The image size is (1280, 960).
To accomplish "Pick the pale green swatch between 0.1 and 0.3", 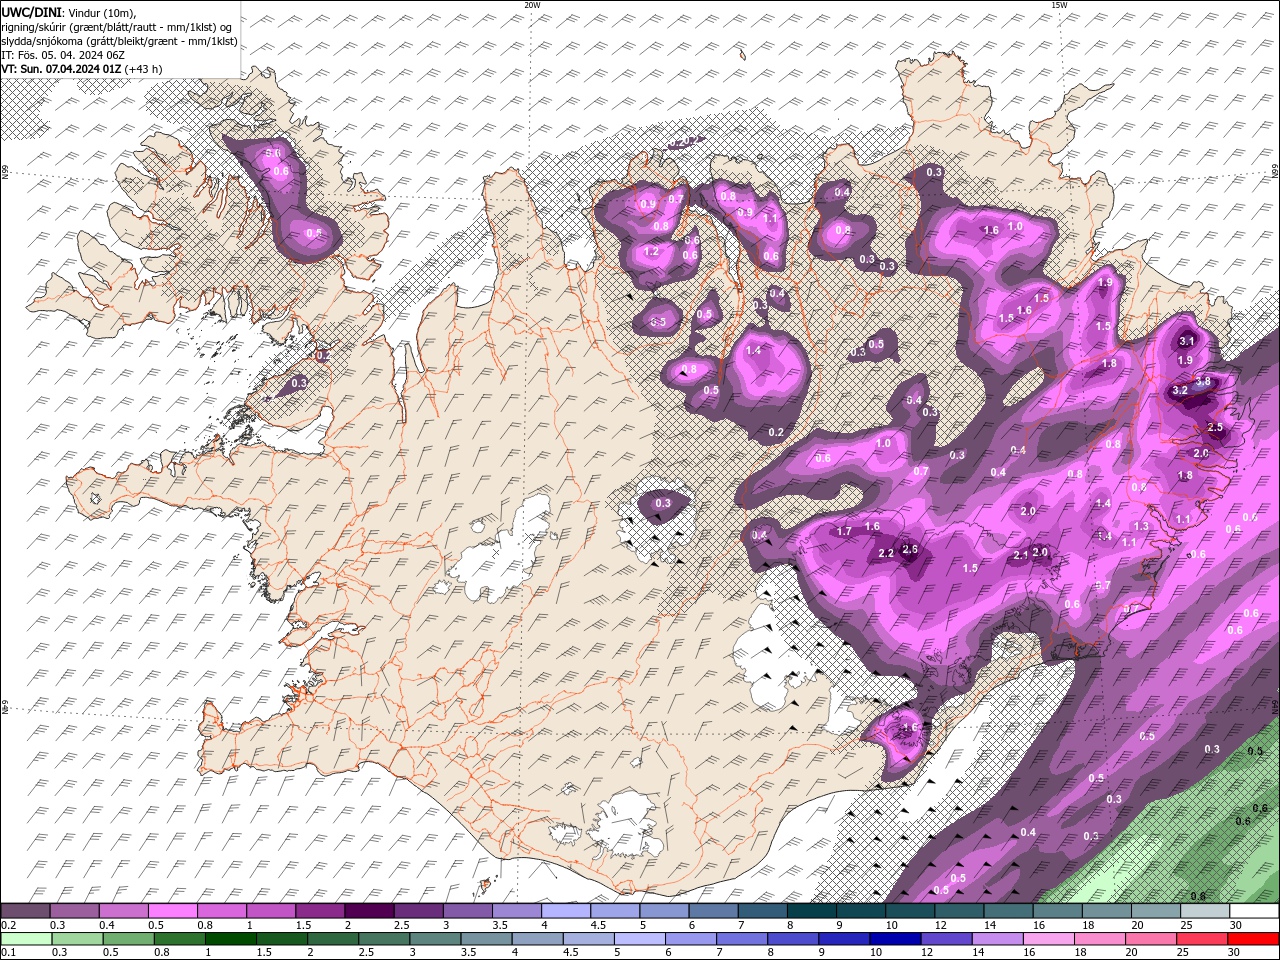I will 25,938.
